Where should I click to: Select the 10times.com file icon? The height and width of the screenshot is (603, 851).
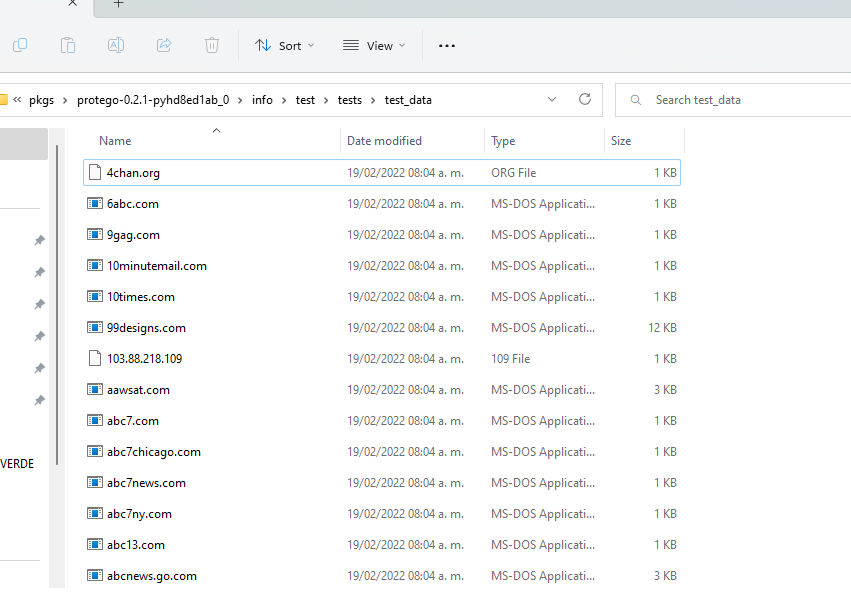(95, 296)
